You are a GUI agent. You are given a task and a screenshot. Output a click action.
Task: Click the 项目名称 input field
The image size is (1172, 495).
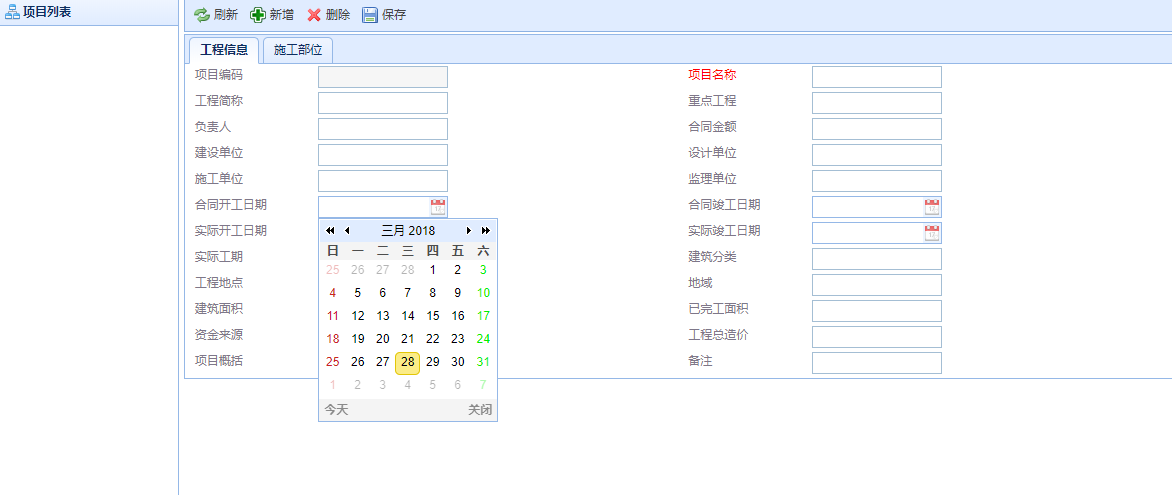coord(877,77)
